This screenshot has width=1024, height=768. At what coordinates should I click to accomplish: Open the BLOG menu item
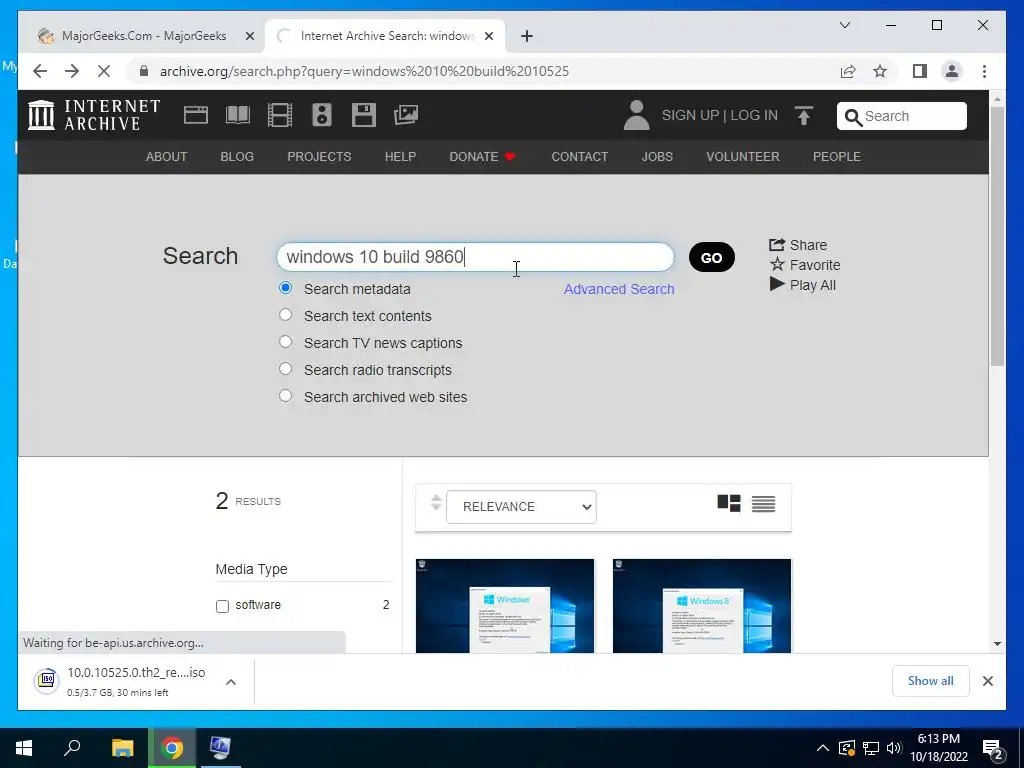(x=237, y=157)
